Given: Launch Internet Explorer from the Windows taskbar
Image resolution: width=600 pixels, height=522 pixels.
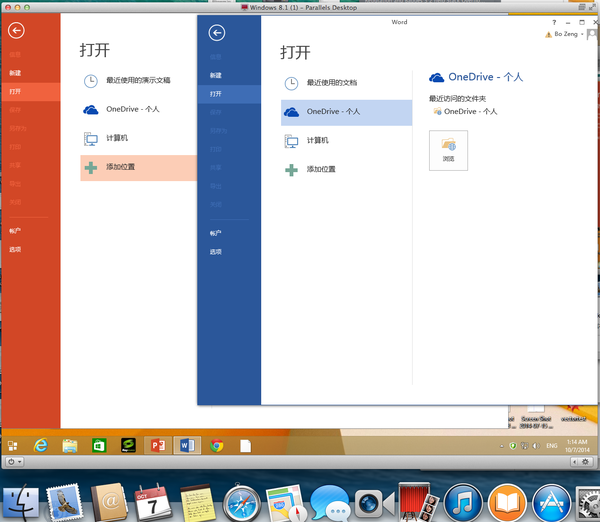Looking at the screenshot, I should coord(41,446).
